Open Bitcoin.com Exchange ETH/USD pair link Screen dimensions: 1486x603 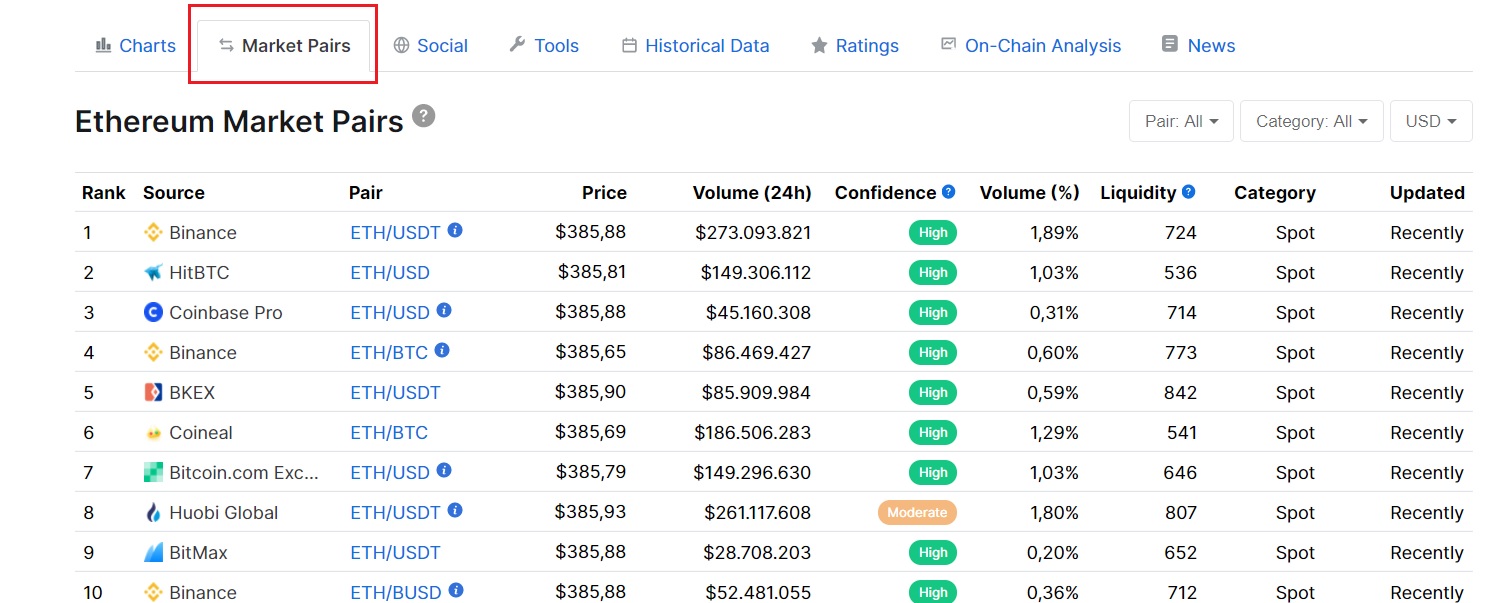point(390,473)
